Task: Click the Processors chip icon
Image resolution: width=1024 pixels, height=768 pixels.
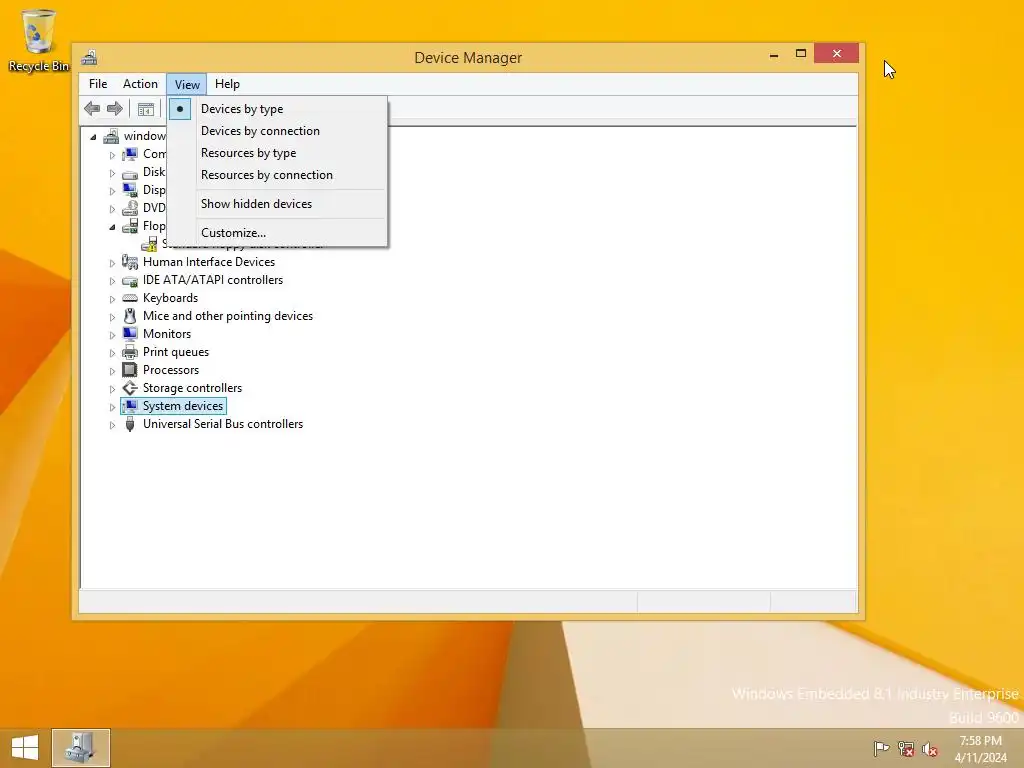Action: click(x=130, y=370)
